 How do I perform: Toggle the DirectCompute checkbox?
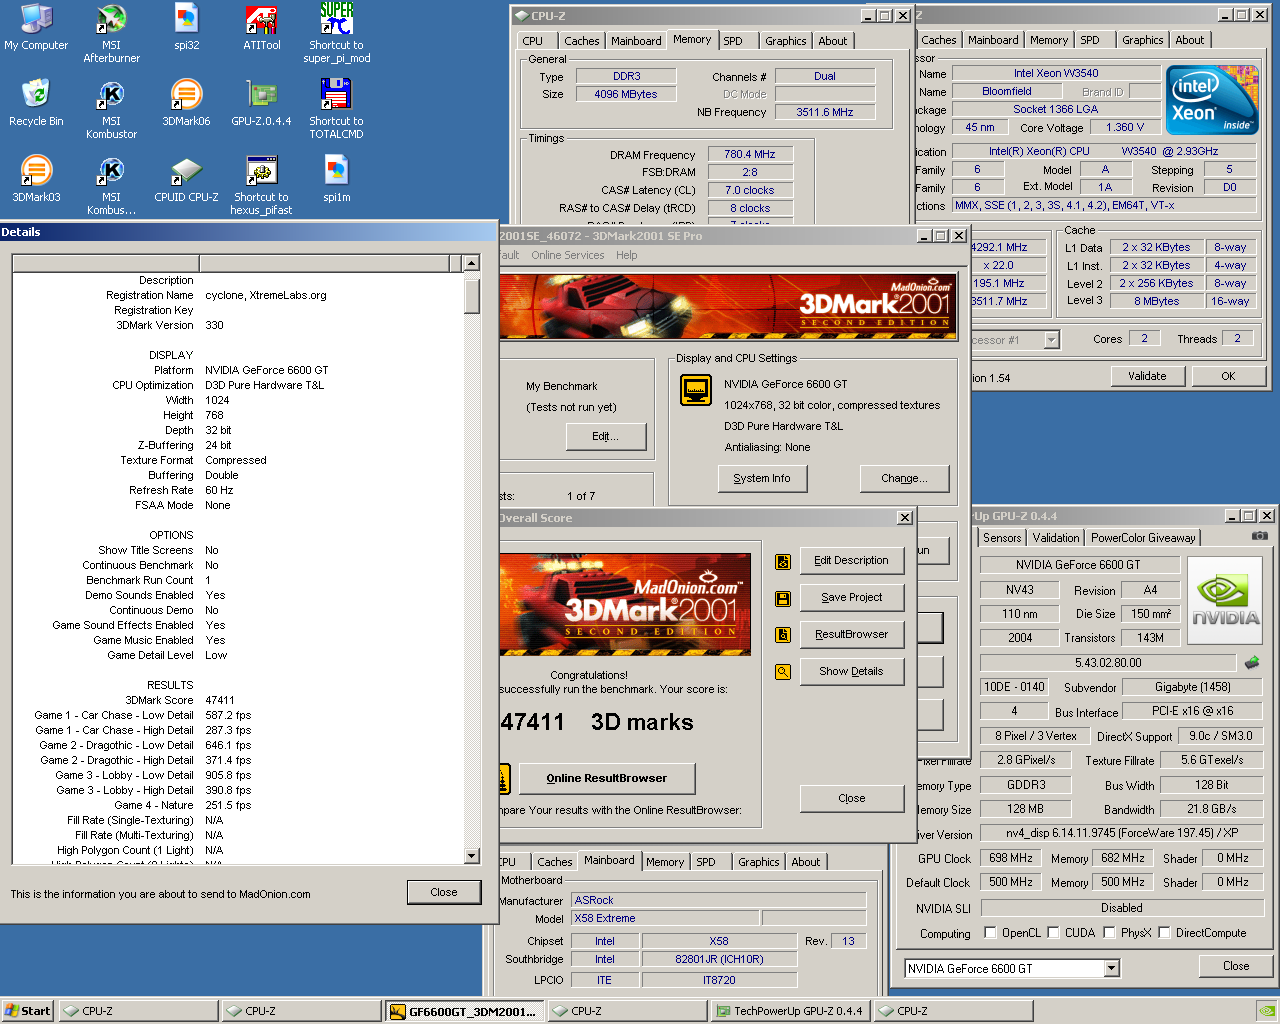1164,933
